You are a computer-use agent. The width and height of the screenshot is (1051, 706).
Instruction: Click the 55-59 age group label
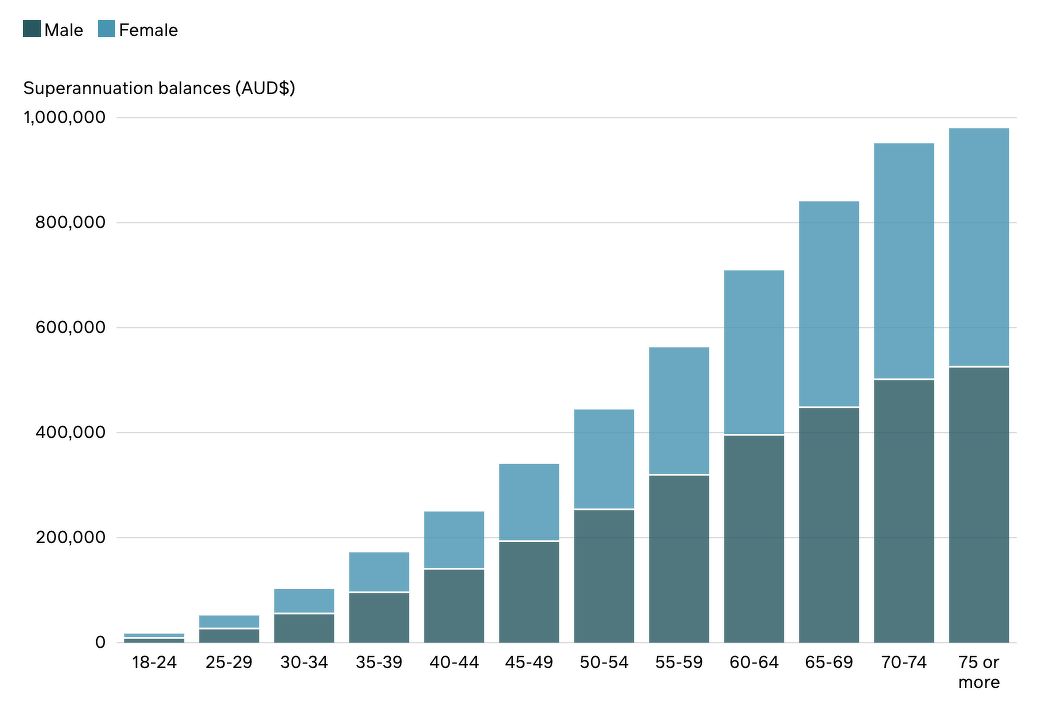(679, 662)
